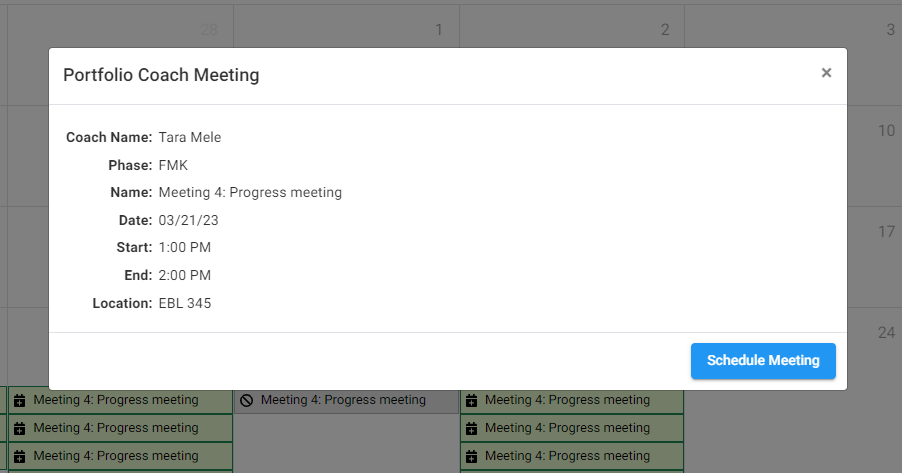Click the location value EBL 345
The image size is (902, 473).
[185, 303]
